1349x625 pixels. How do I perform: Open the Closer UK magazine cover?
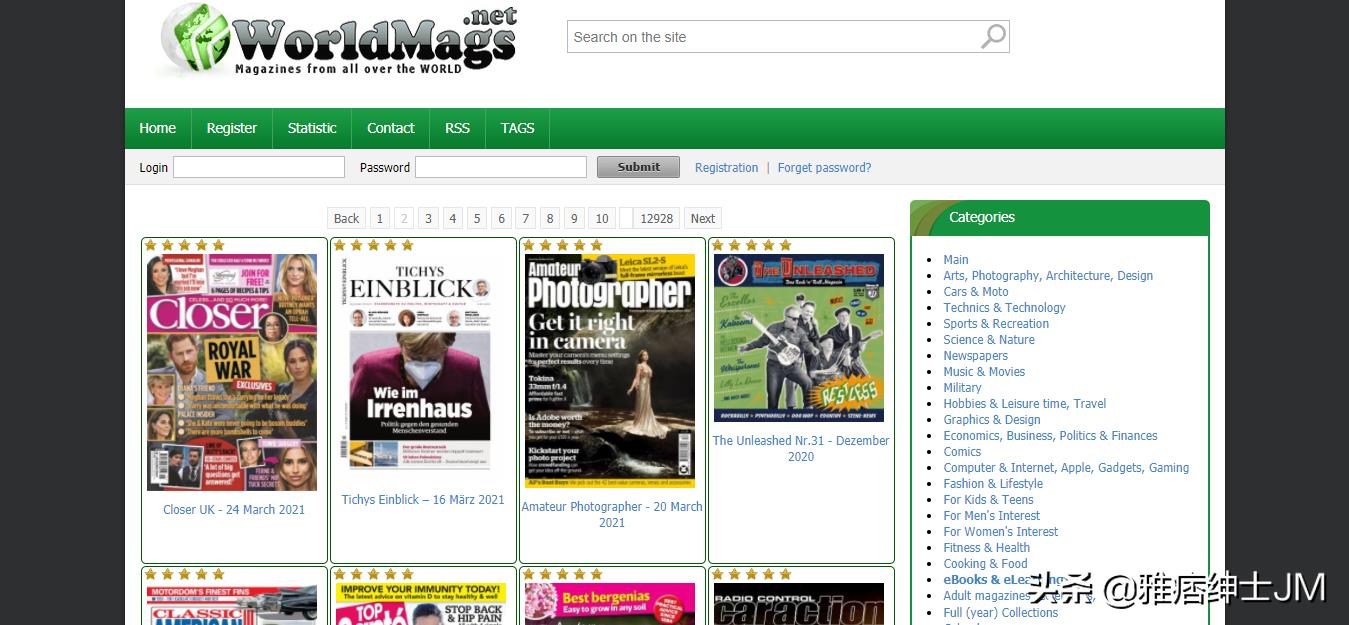coord(232,372)
